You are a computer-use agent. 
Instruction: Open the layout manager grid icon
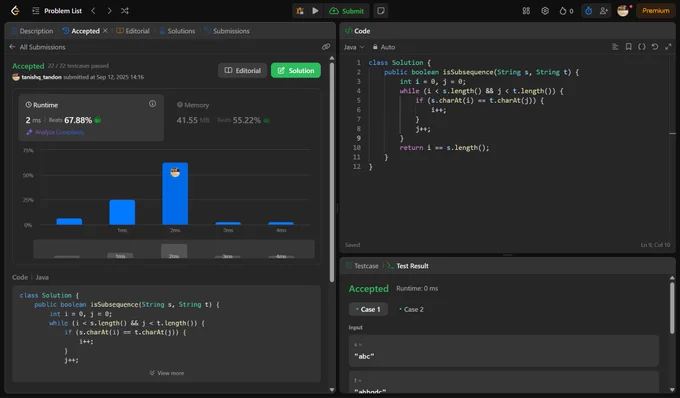click(526, 11)
